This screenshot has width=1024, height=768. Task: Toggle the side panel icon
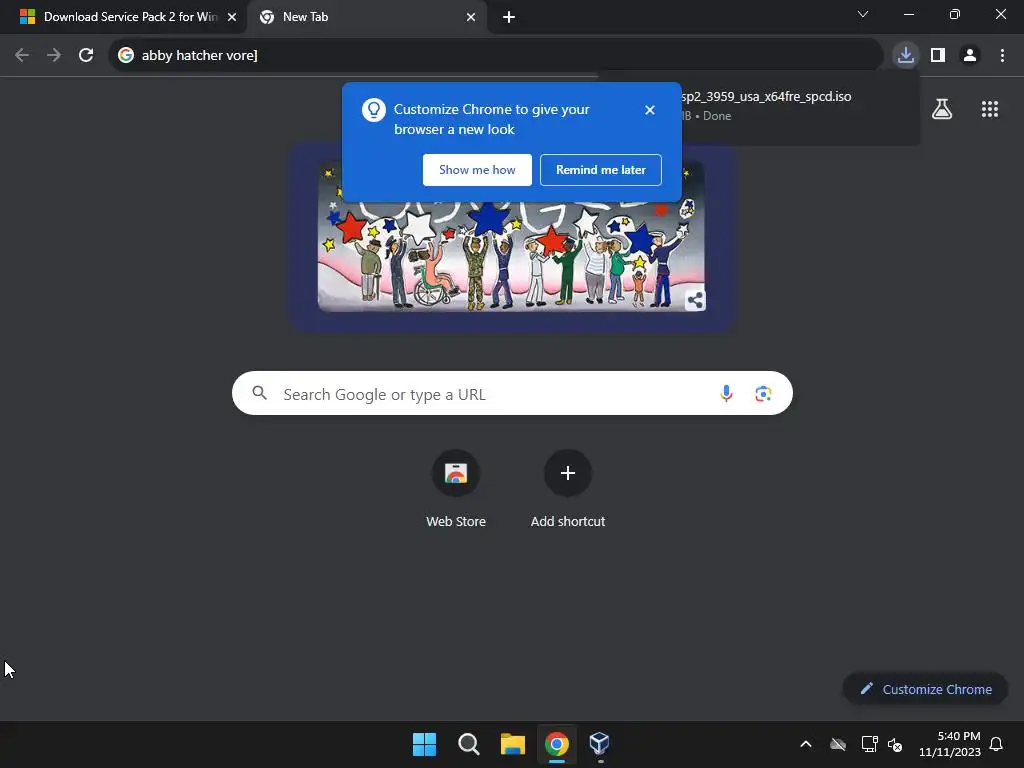tap(938, 55)
